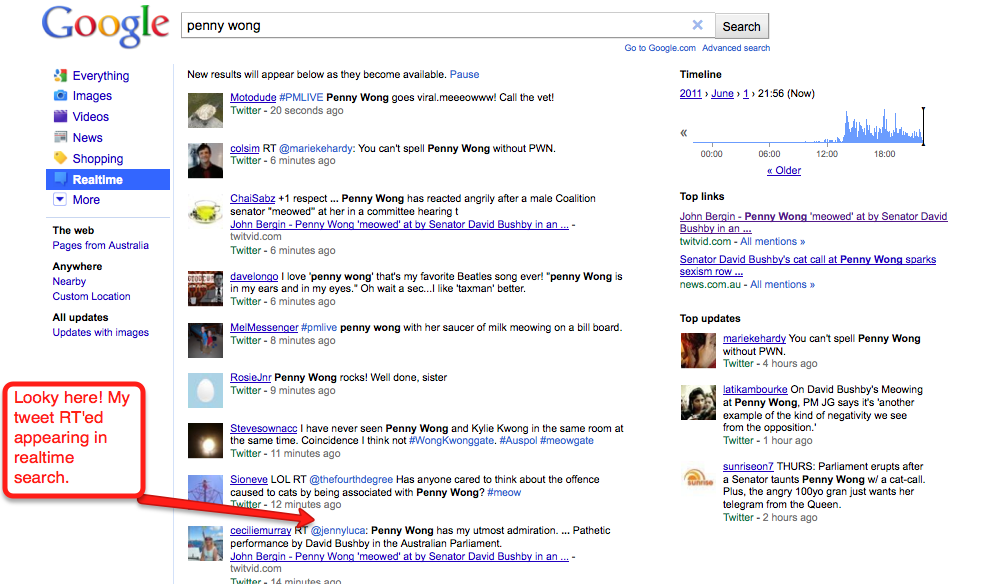Viewport: 982px width, 584px height.
Task: Click the Realtime speech bubble icon
Action: coord(60,180)
